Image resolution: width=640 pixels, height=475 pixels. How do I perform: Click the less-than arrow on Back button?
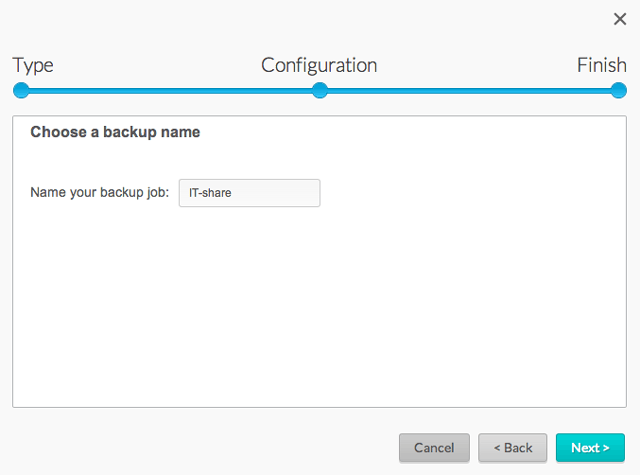[x=497, y=448]
